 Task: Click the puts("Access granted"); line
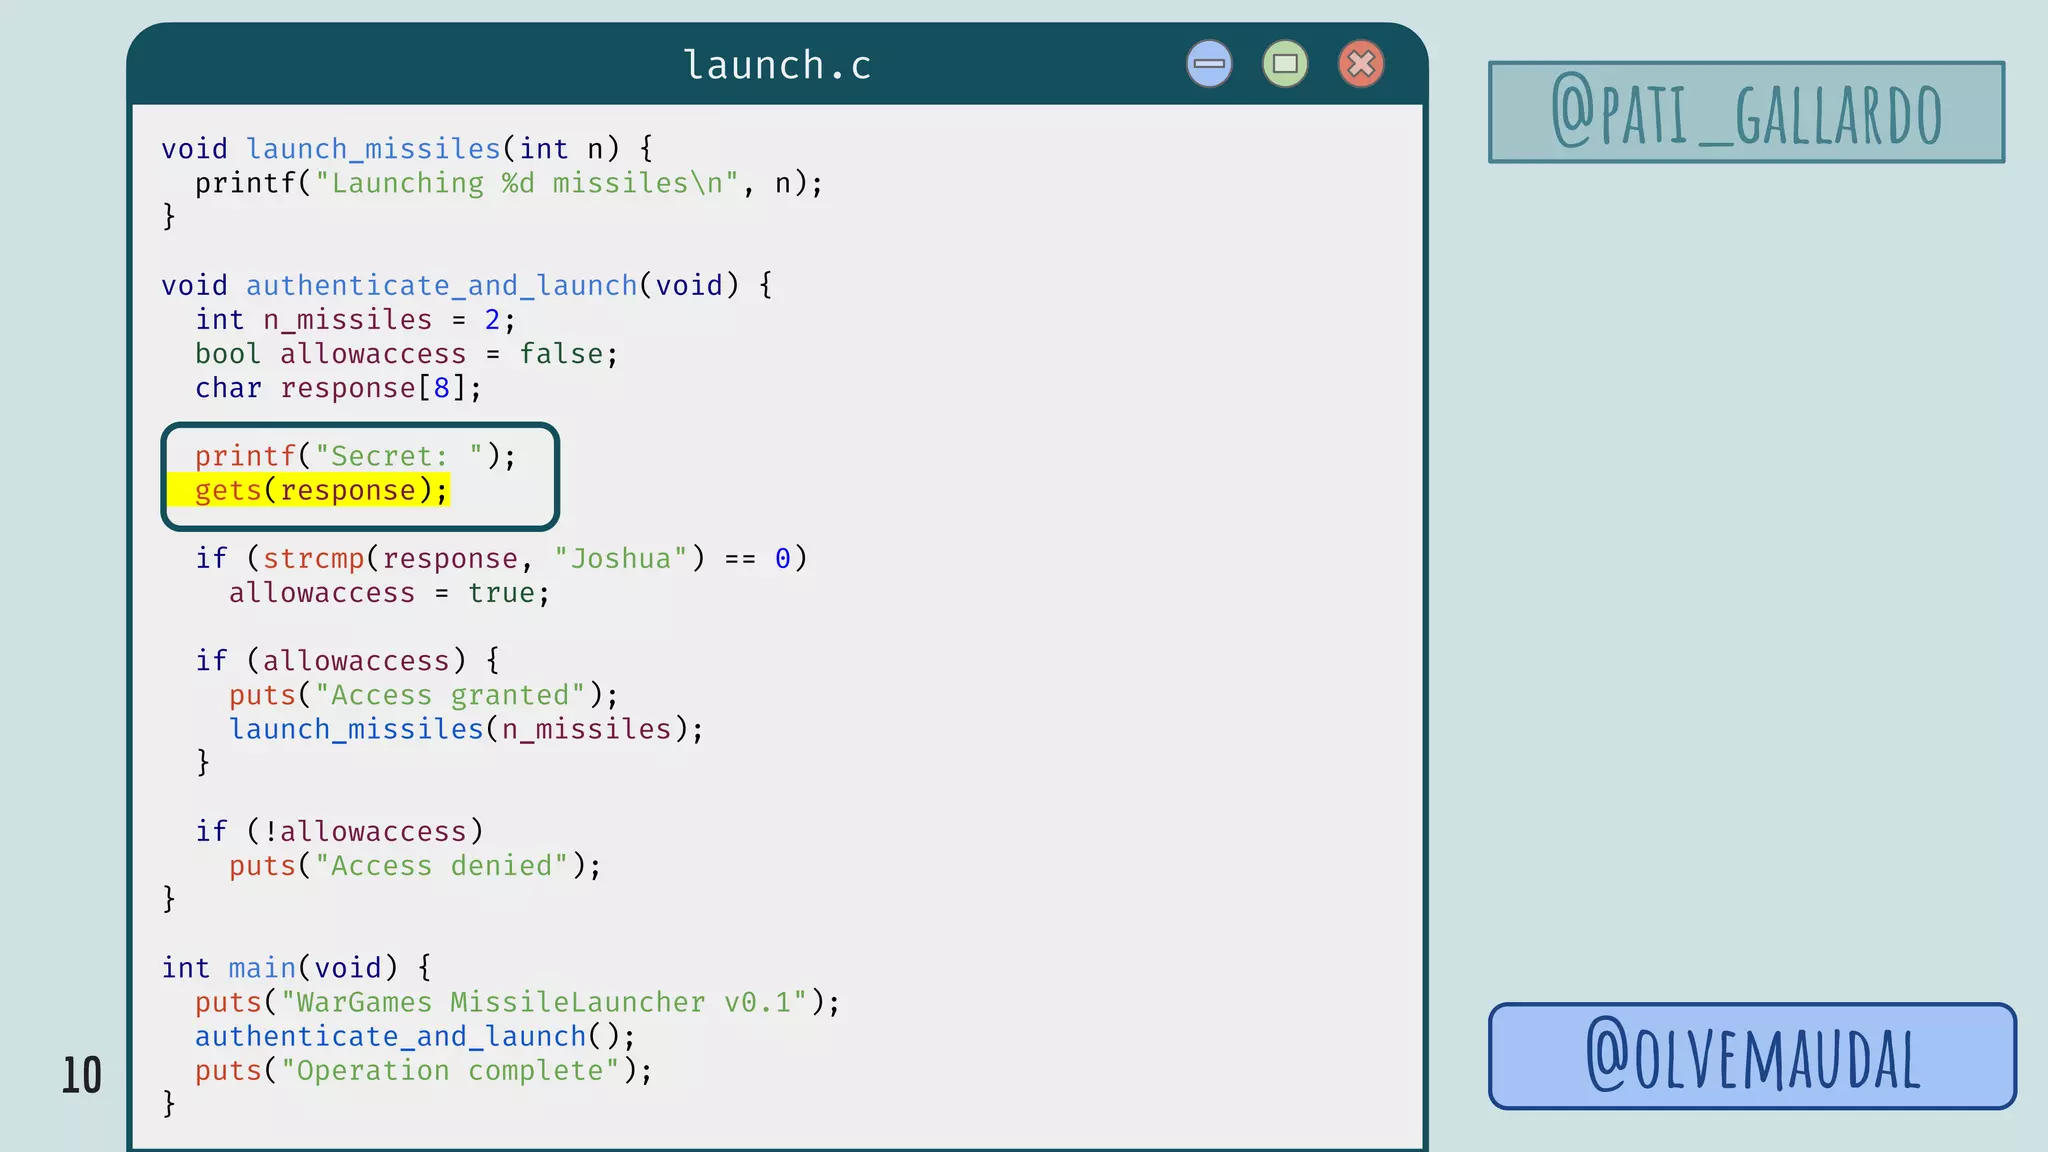424,695
